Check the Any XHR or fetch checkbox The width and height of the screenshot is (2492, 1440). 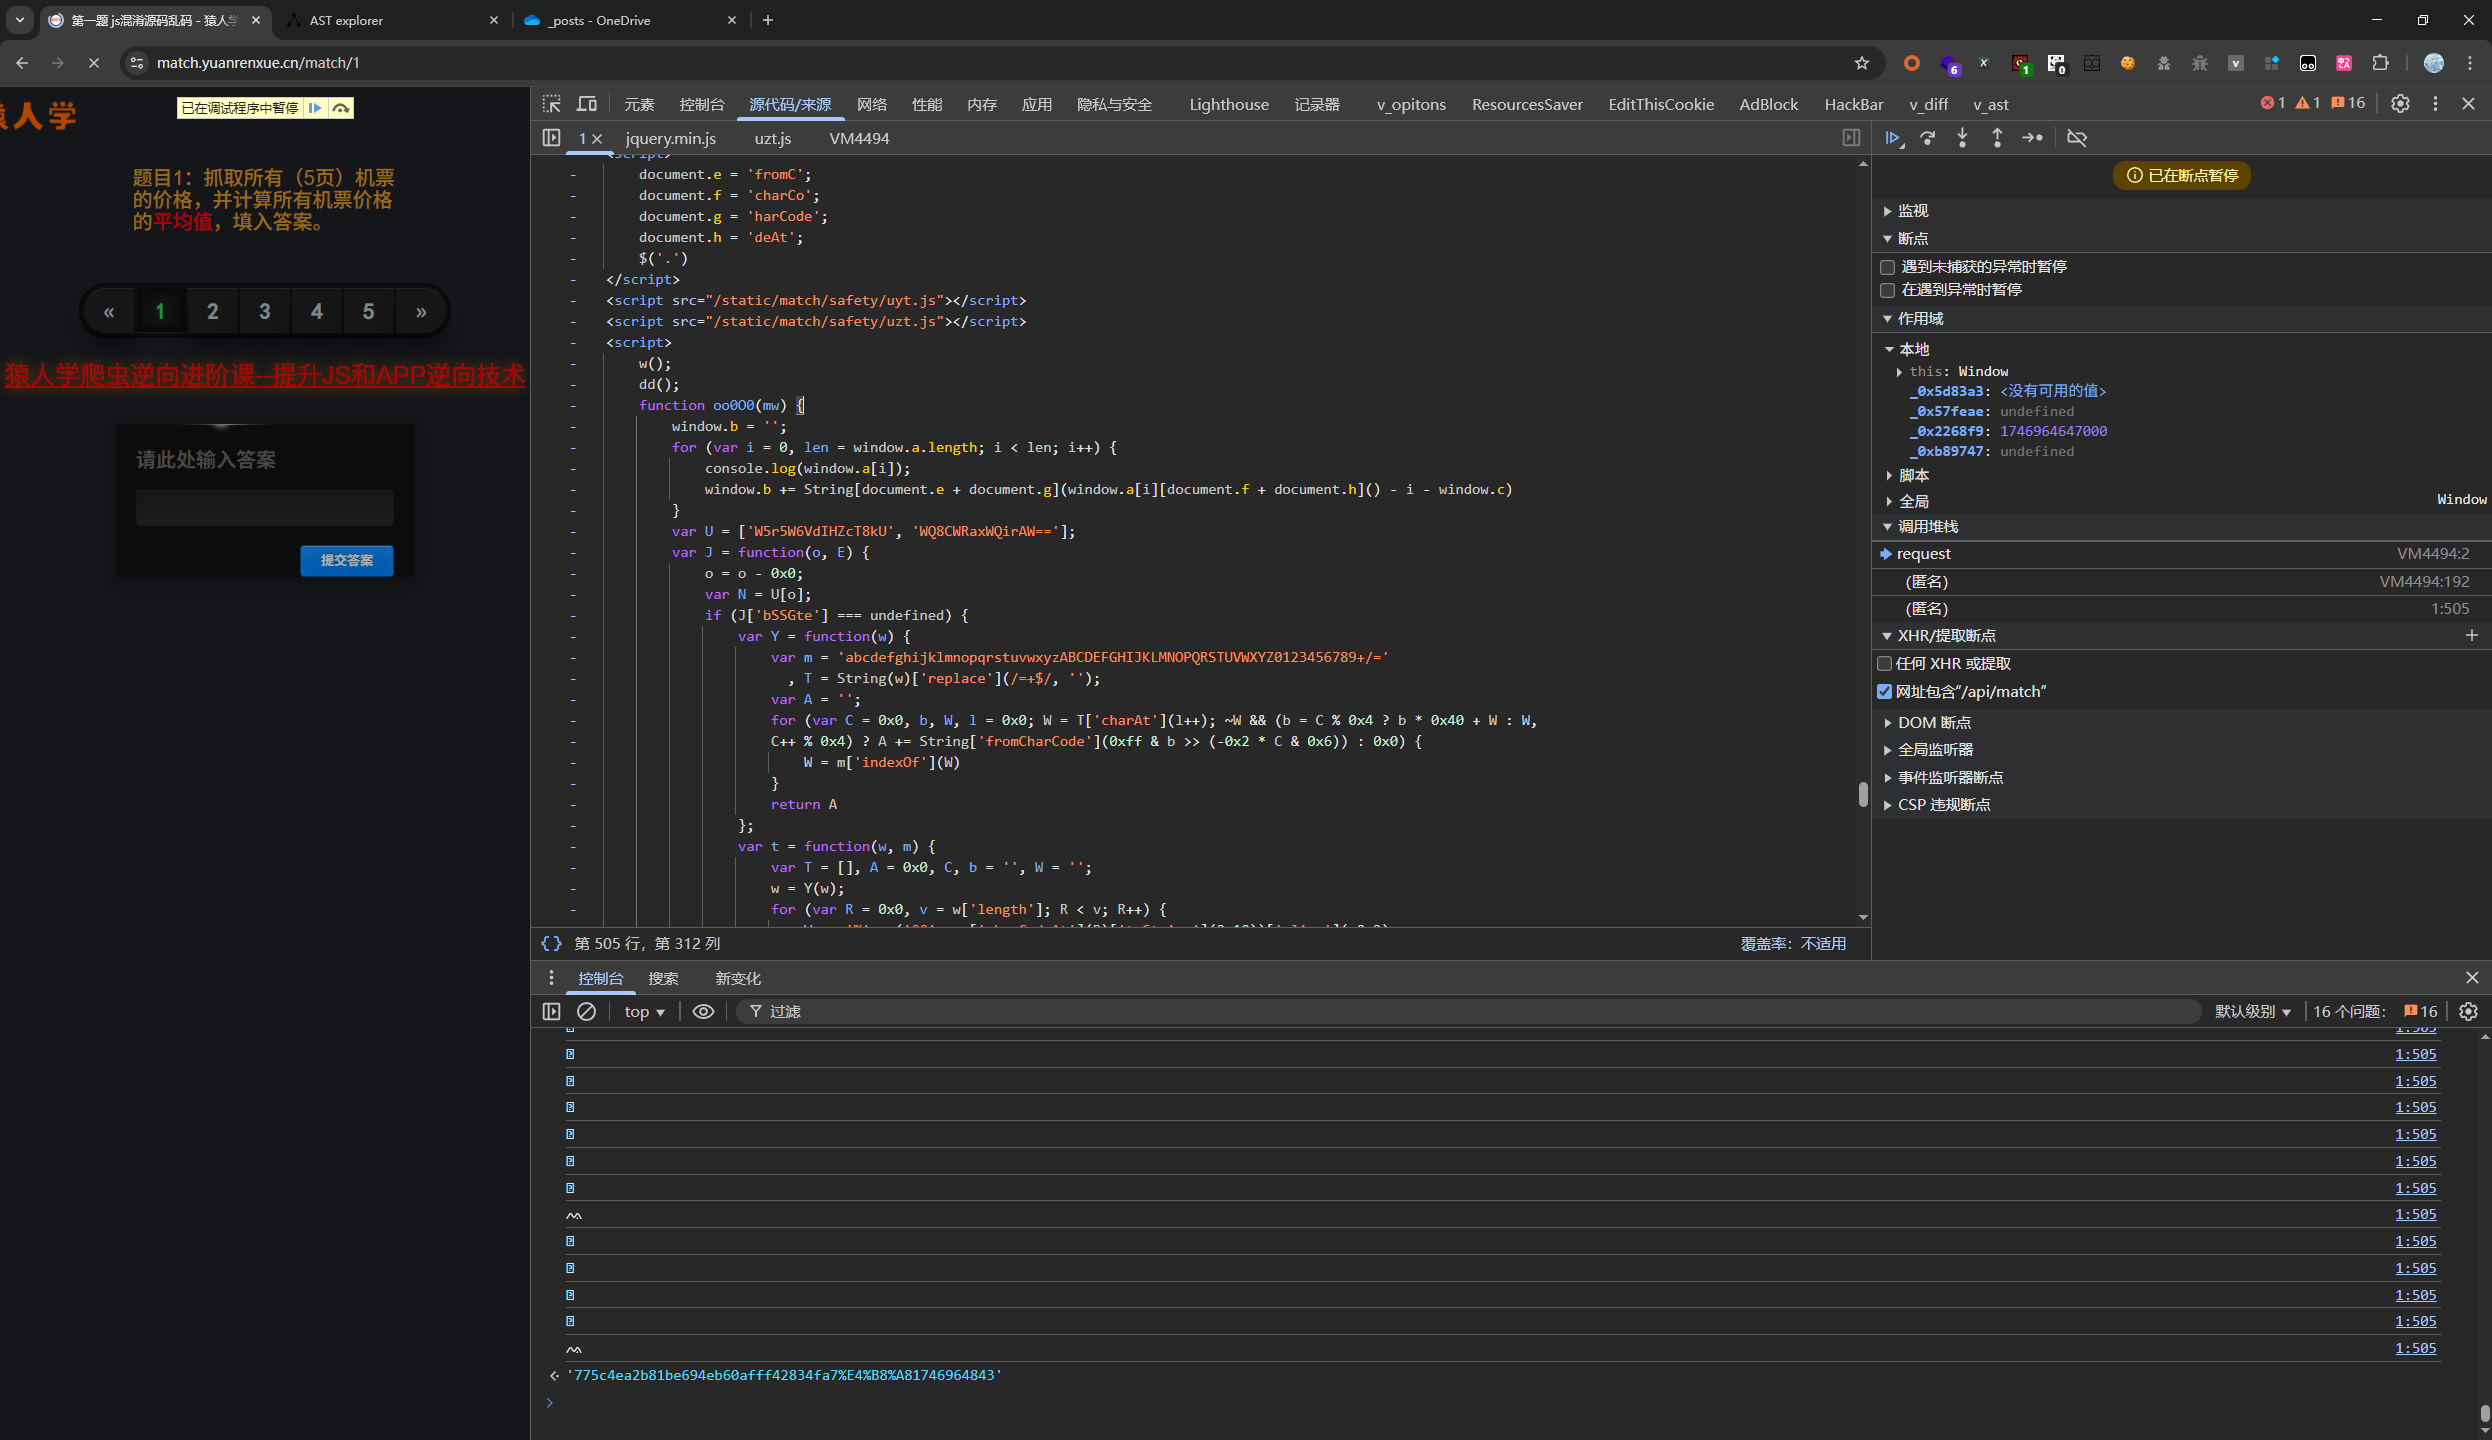coord(1885,664)
